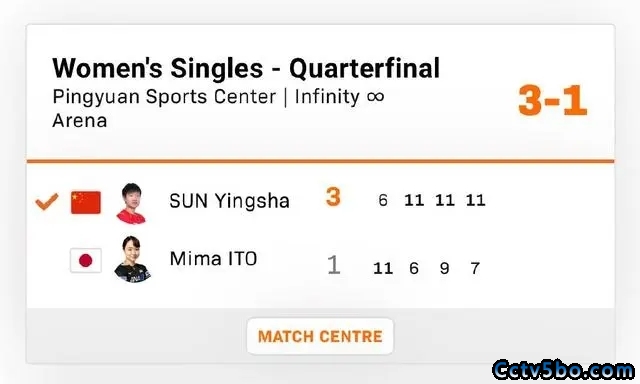
Task: Click Mima ITO's third game score 9
Action: coord(444,268)
